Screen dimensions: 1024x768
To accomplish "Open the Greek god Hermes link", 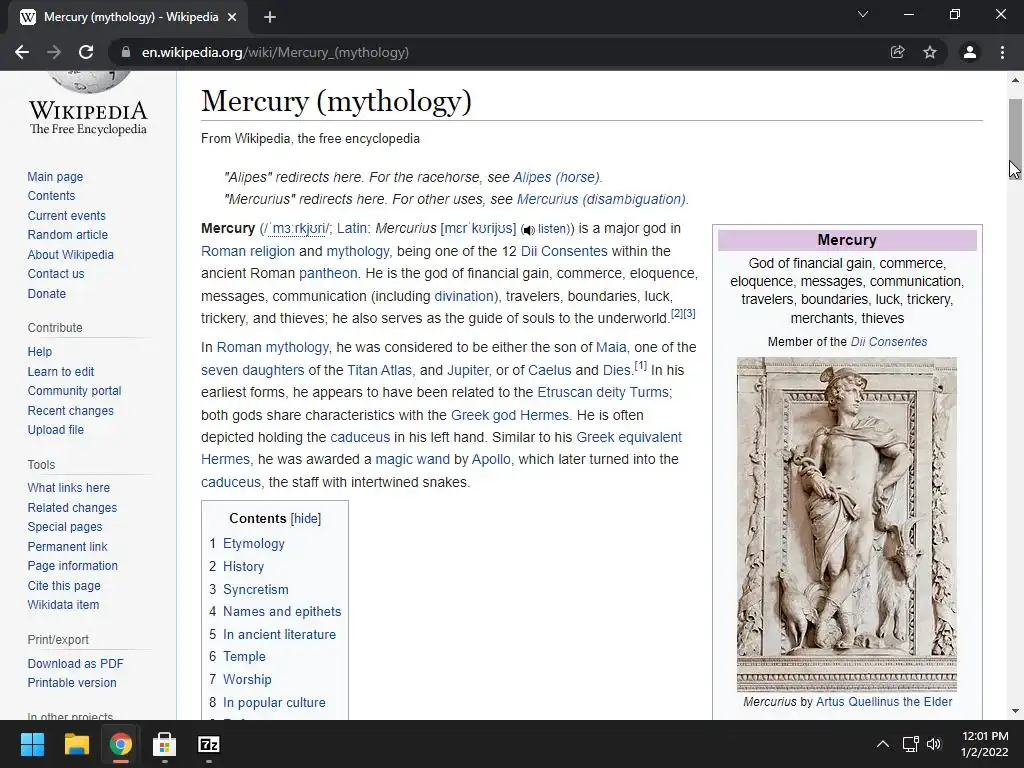I will coord(509,415).
